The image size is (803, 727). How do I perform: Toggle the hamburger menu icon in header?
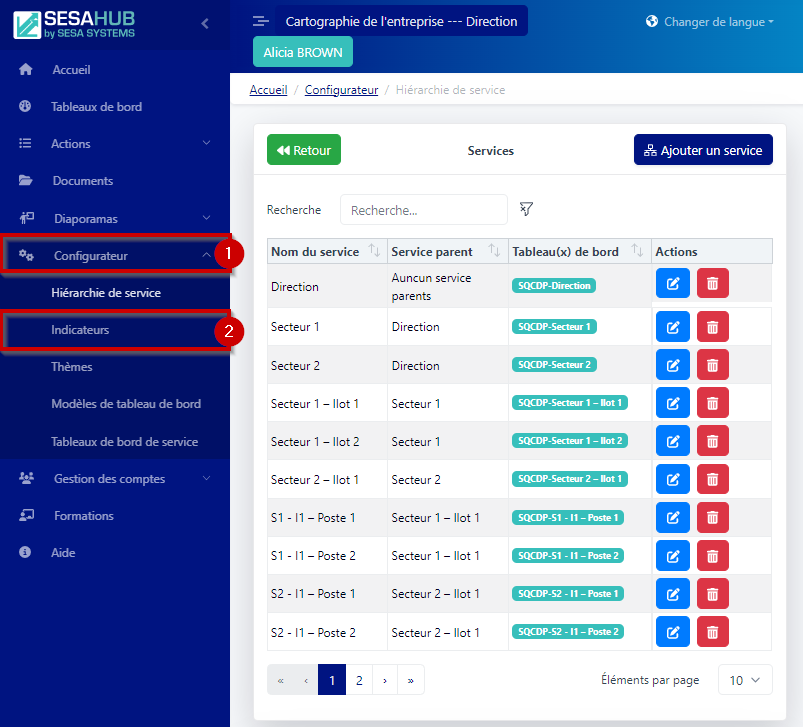tap(260, 21)
